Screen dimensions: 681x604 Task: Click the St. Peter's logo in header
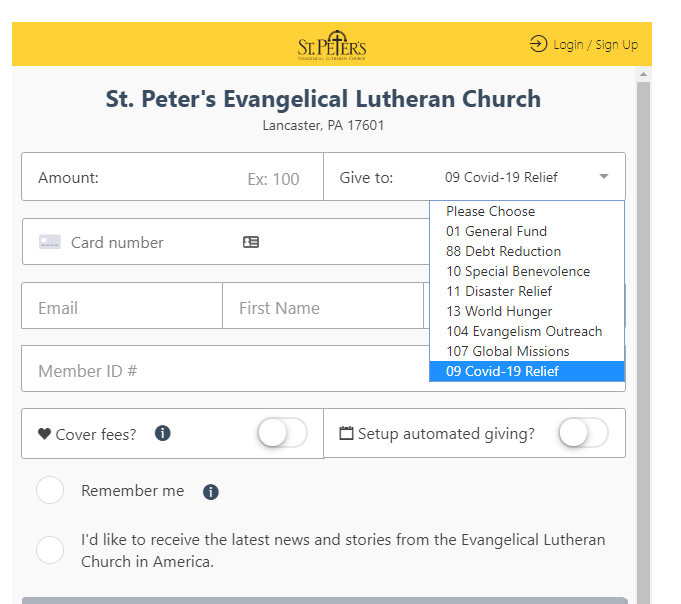tap(332, 45)
